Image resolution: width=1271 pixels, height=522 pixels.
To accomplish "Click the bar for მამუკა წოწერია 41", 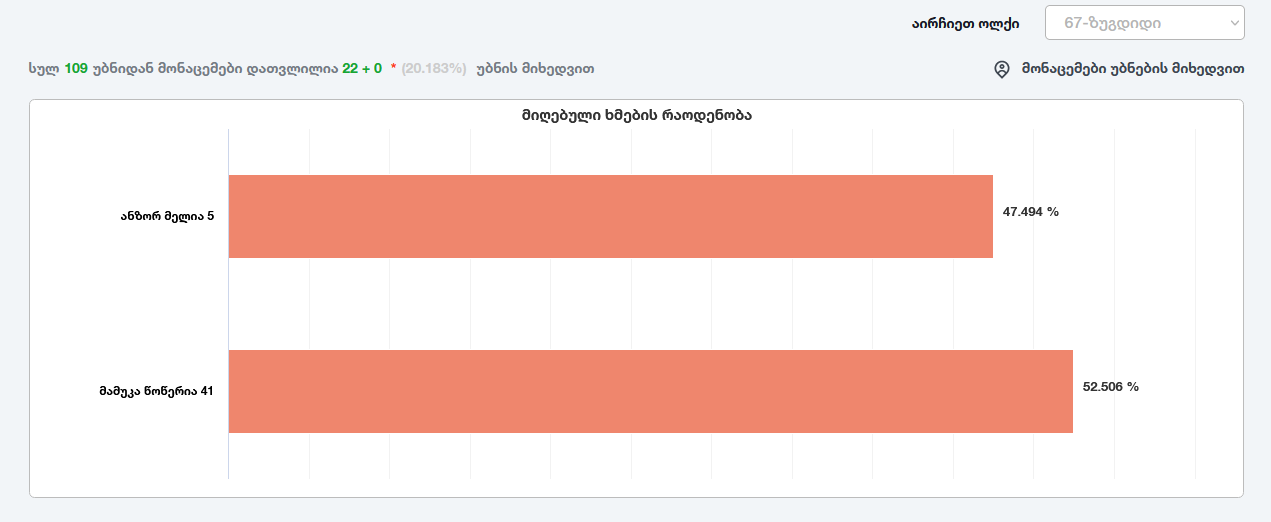I will coord(650,391).
